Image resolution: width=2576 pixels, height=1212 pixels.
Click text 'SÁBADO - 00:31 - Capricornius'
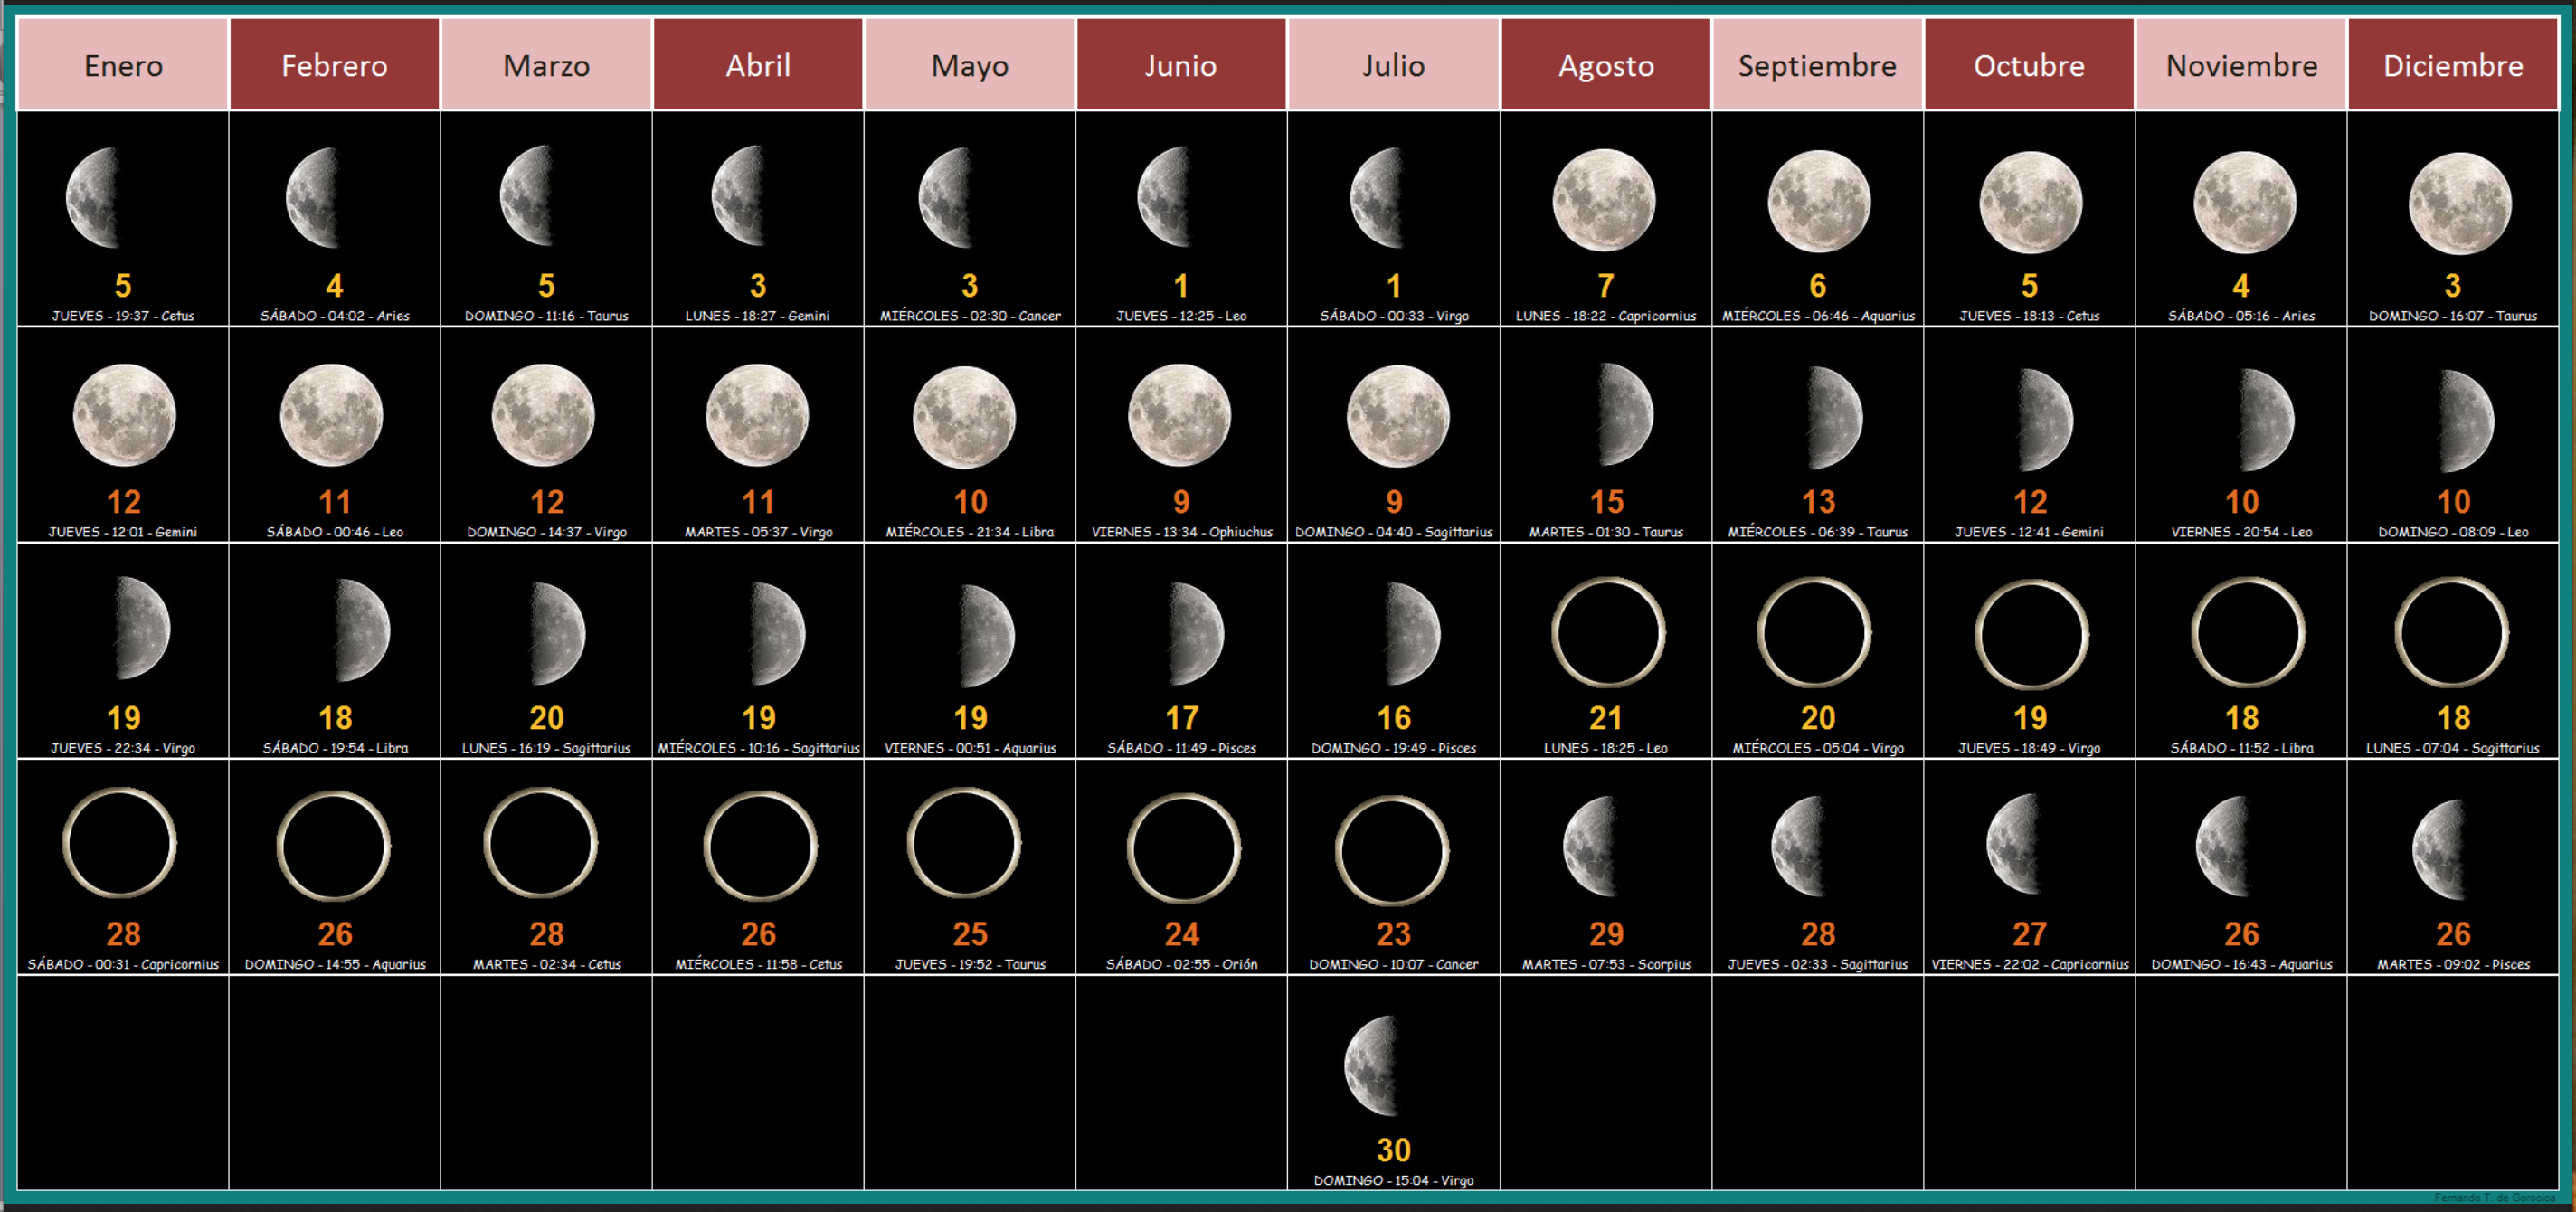[123, 964]
